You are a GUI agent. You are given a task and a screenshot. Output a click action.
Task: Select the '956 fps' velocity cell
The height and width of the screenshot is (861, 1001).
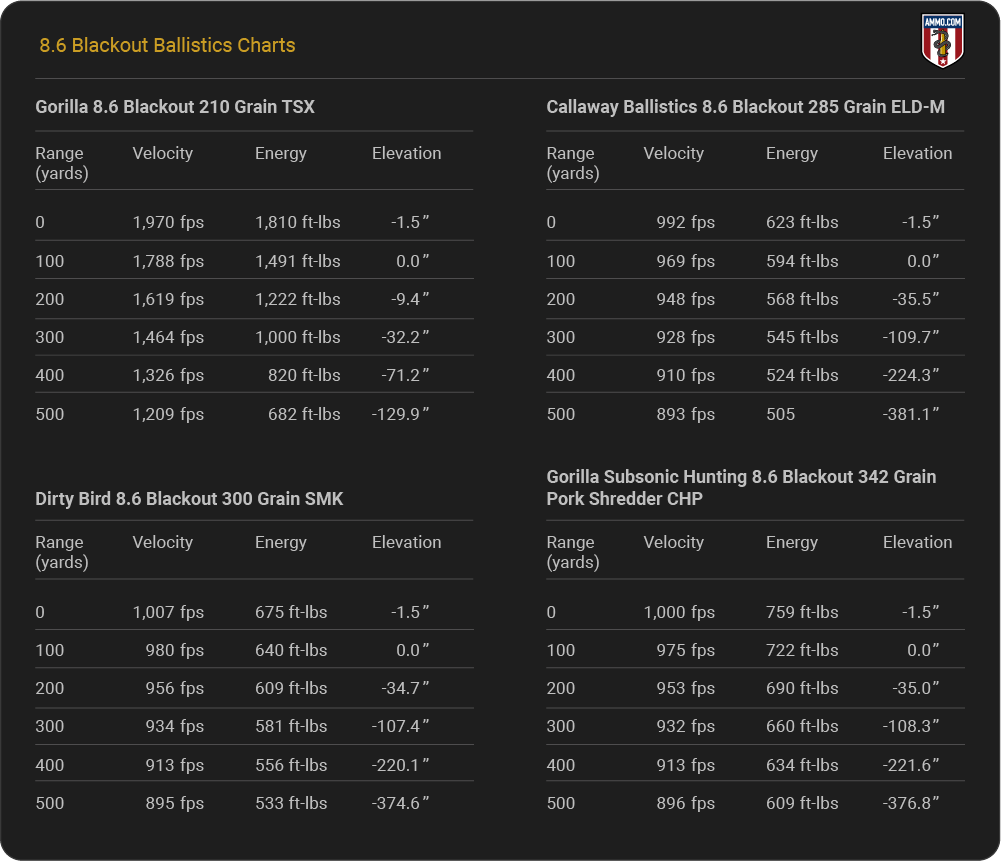[x=175, y=688]
